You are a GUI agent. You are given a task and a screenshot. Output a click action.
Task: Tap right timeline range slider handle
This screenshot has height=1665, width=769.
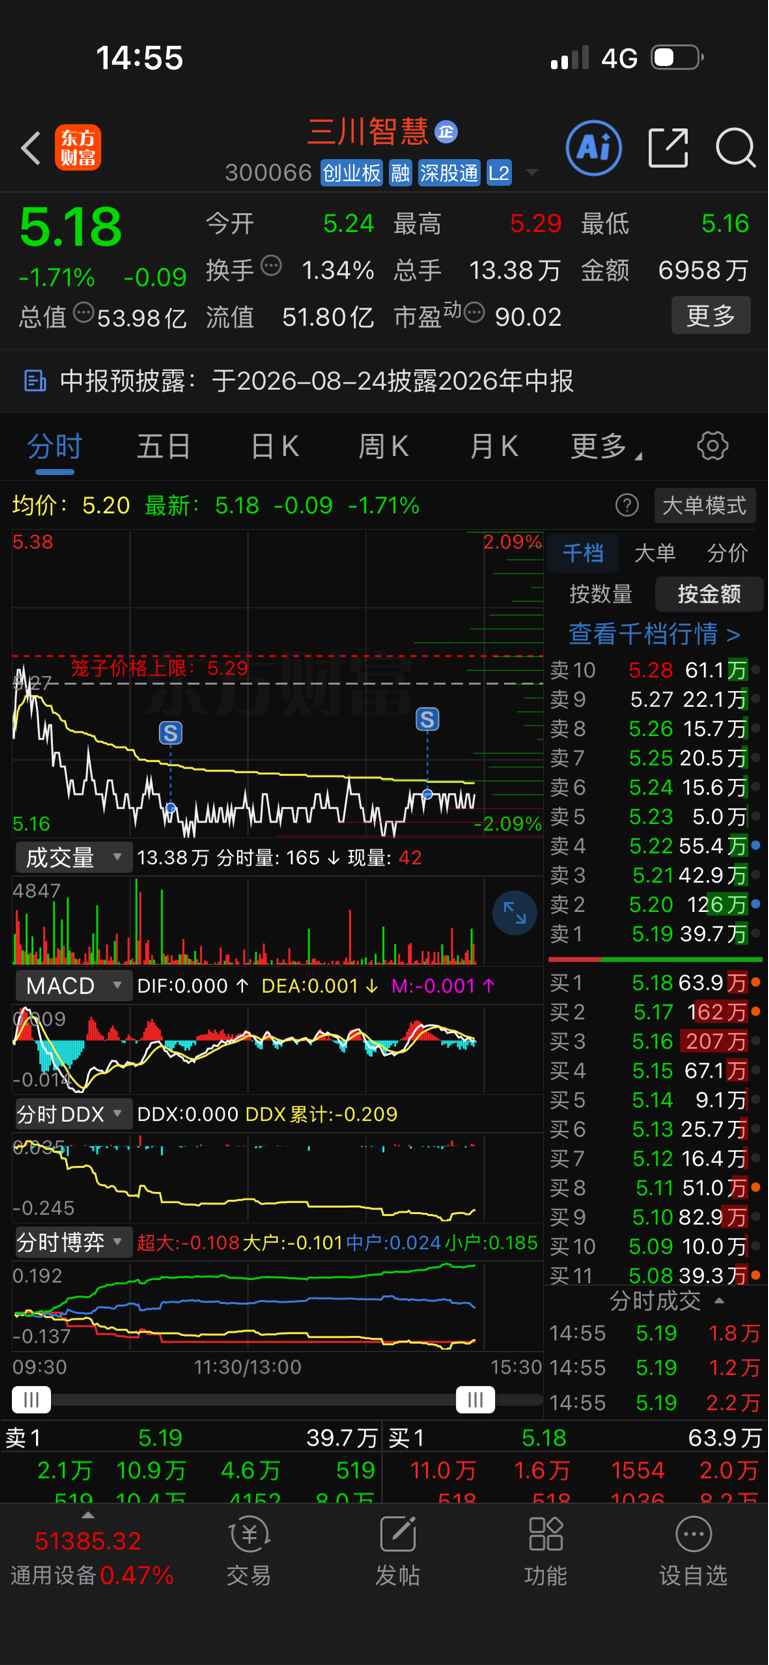click(x=475, y=1400)
